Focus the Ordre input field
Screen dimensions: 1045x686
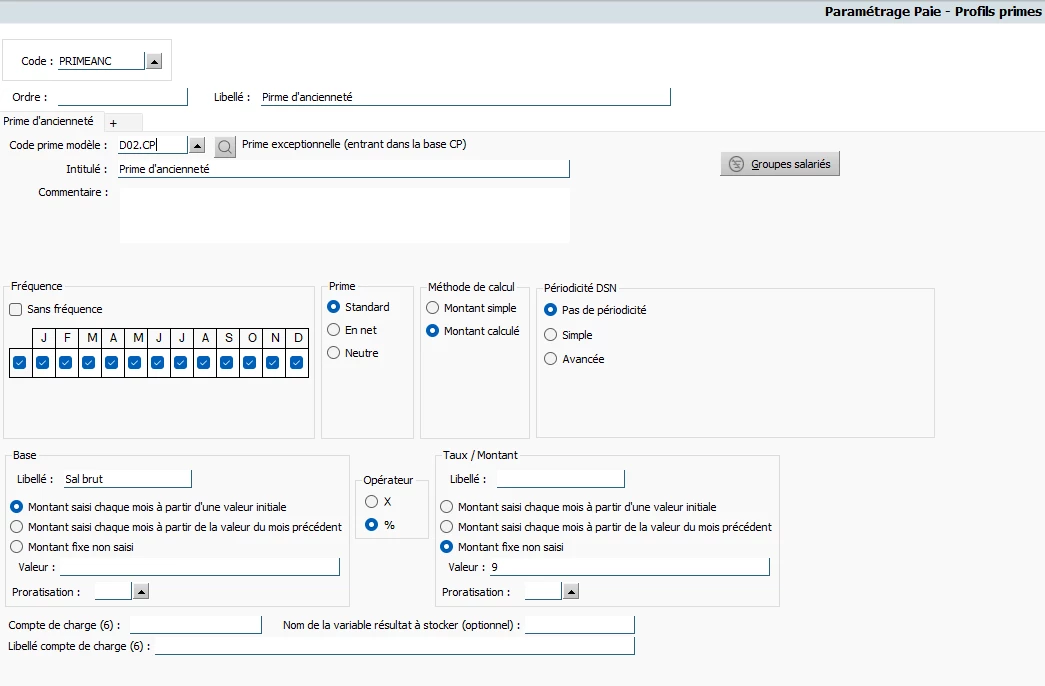[x=123, y=97]
